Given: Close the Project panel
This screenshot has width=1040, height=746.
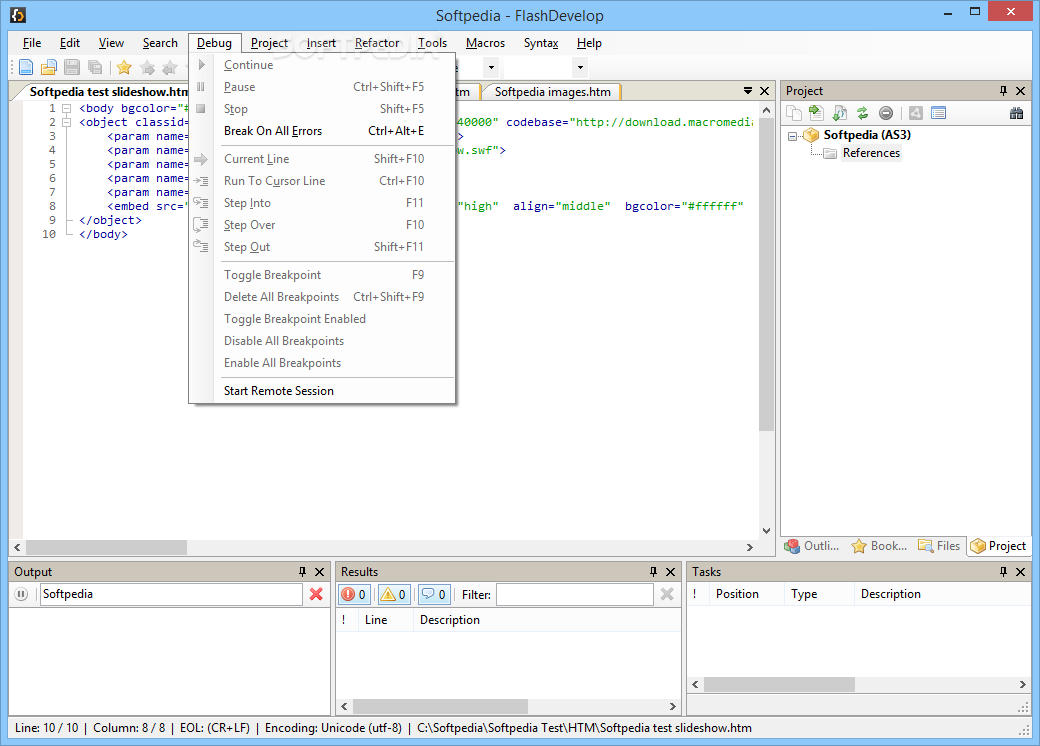Looking at the screenshot, I should tap(1020, 91).
